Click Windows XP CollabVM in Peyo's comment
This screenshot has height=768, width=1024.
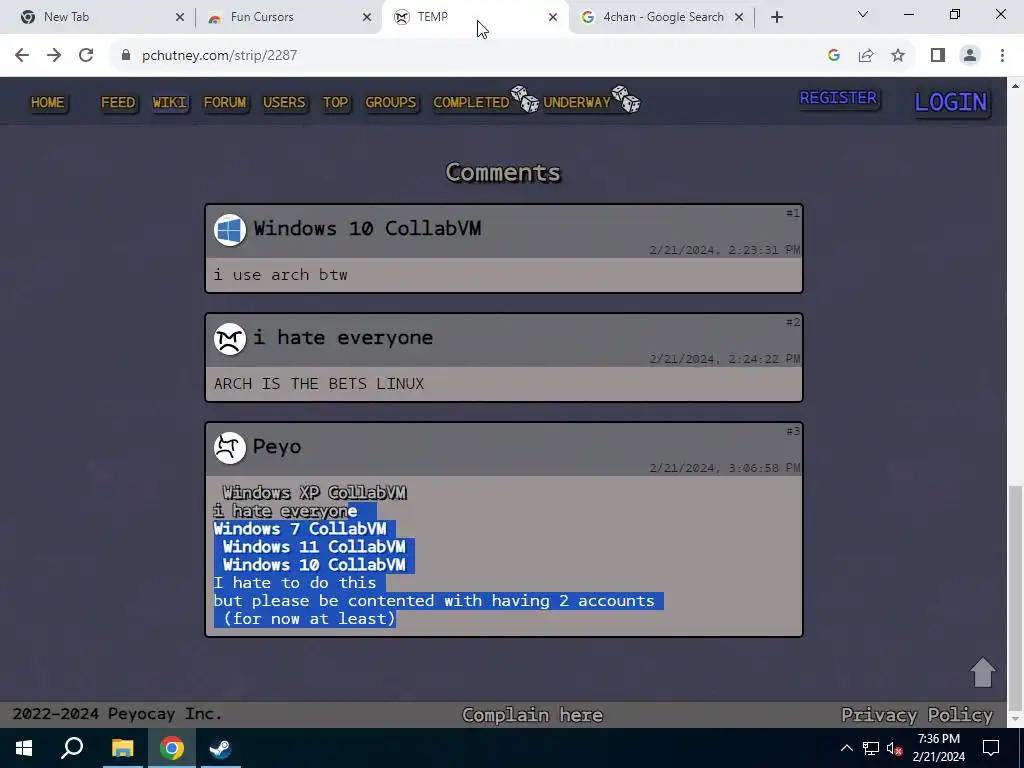[314, 492]
